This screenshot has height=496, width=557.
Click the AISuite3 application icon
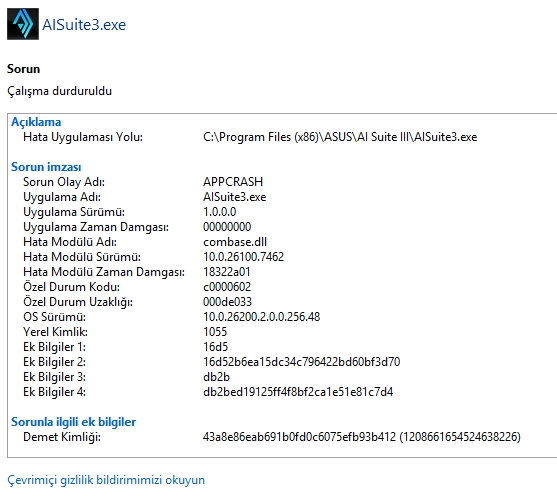pos(23,24)
